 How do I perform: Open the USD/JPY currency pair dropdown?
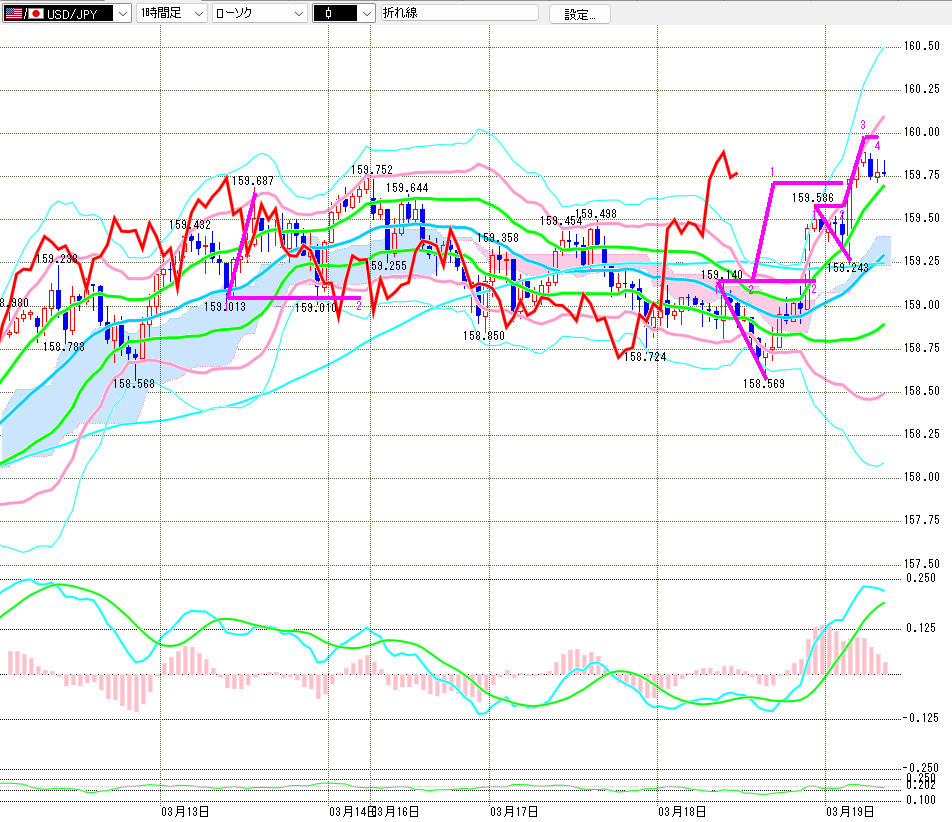(x=122, y=14)
